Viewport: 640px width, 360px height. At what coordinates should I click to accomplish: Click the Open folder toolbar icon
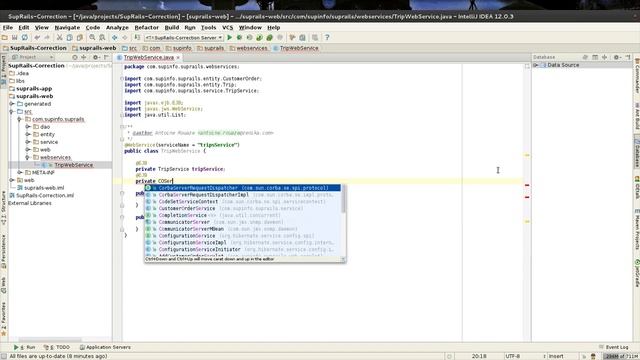(x=4, y=38)
